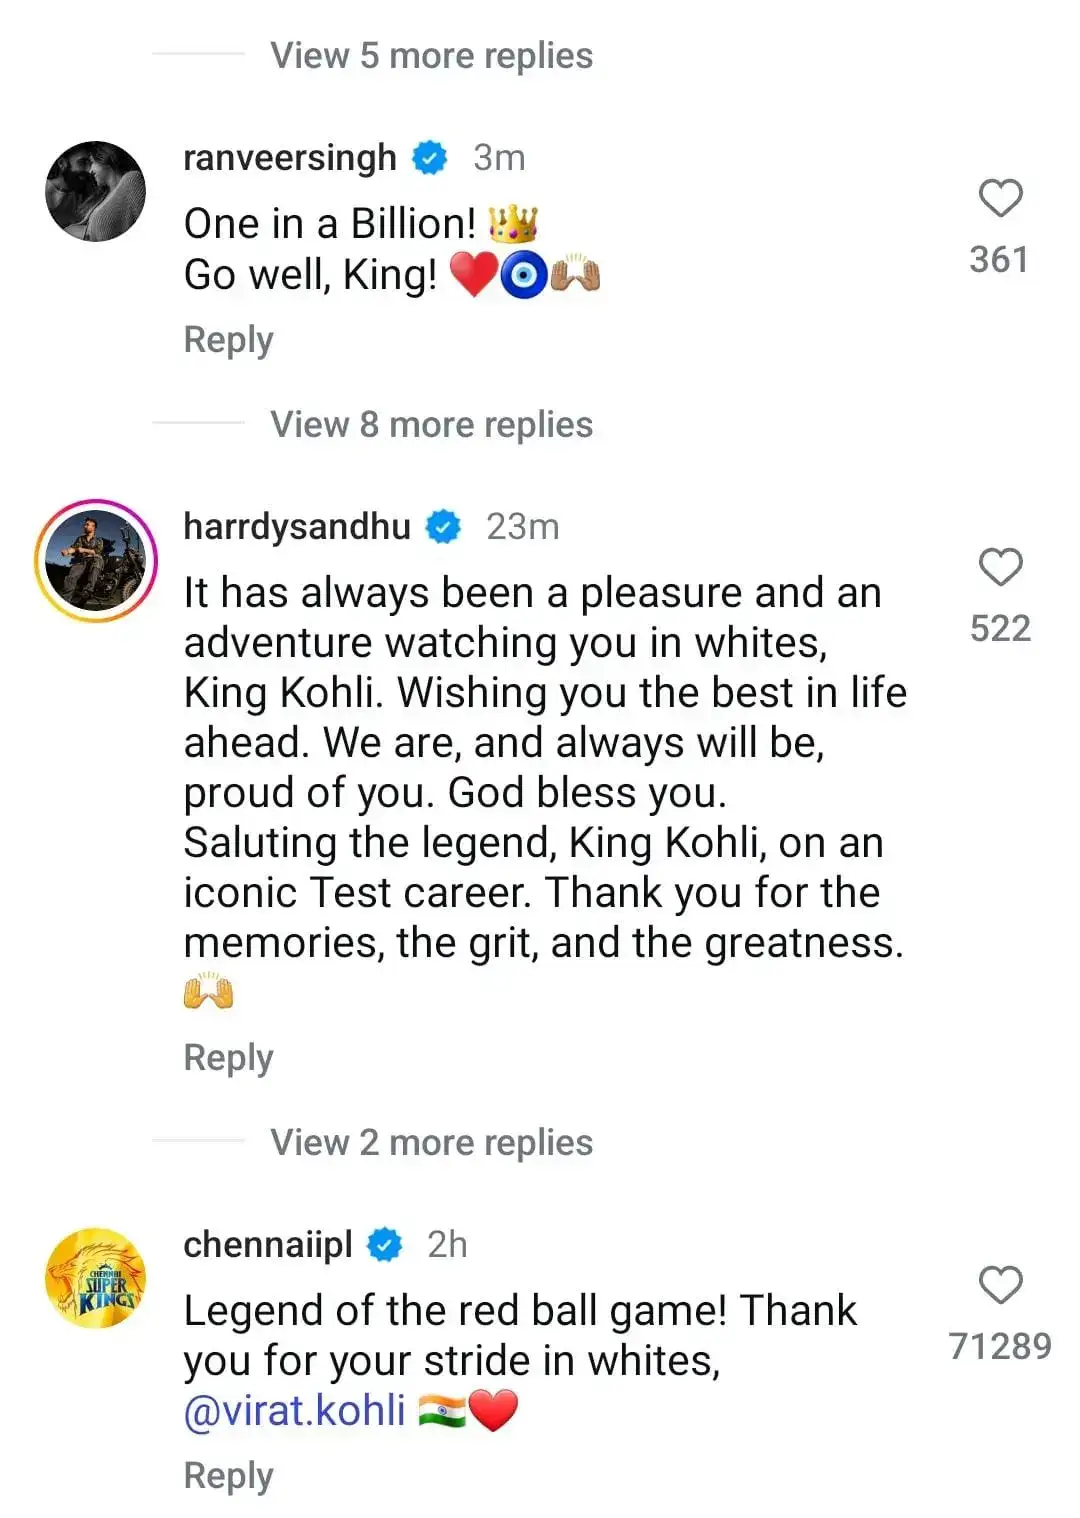
Task: Click chennaiipl's verified badge
Action: [x=386, y=1245]
